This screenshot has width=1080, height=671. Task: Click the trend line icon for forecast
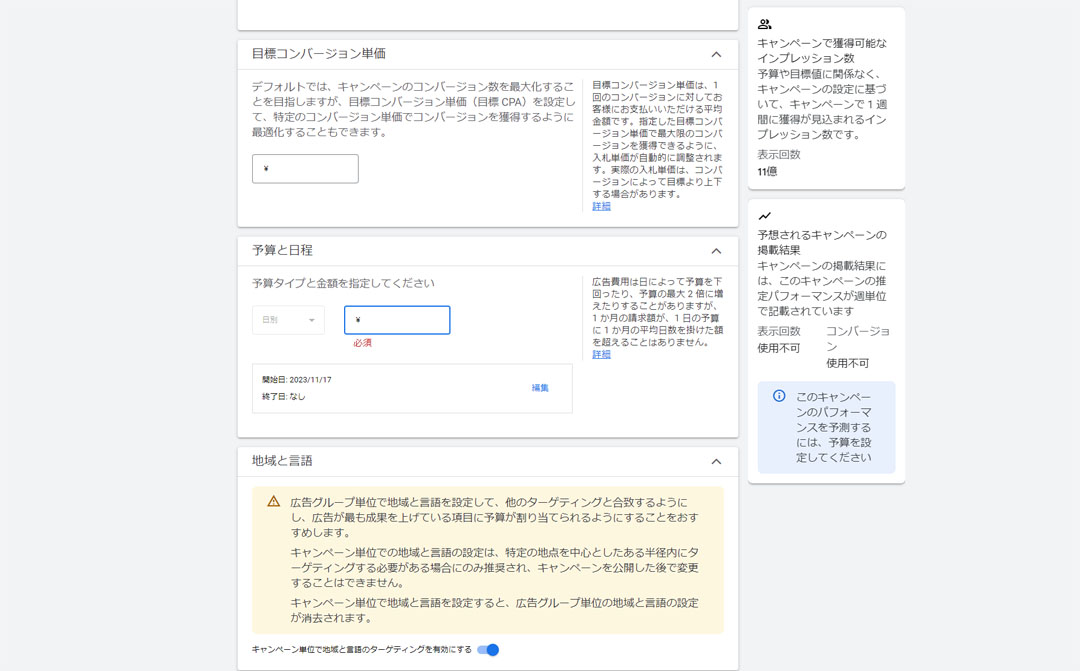[765, 216]
